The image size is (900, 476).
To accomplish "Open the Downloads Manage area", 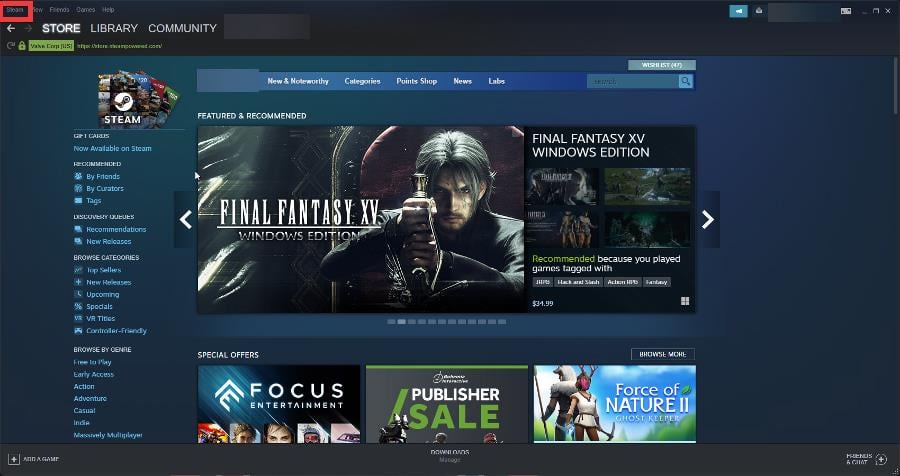I will pos(449,456).
